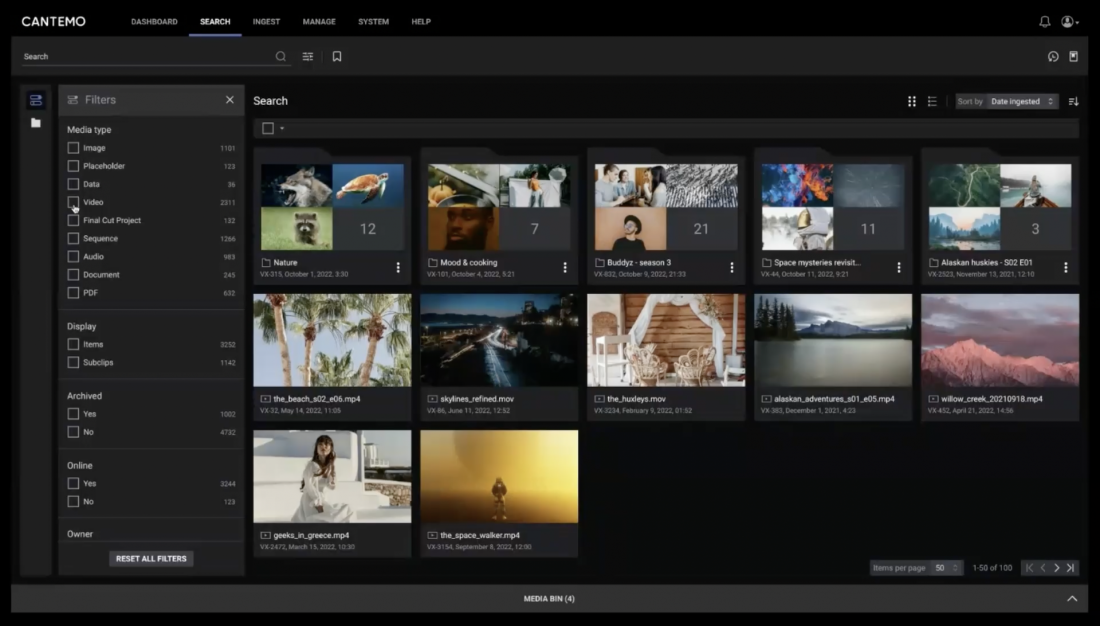Tick the Subclips display checkbox
This screenshot has height=626, width=1100.
[x=73, y=362]
